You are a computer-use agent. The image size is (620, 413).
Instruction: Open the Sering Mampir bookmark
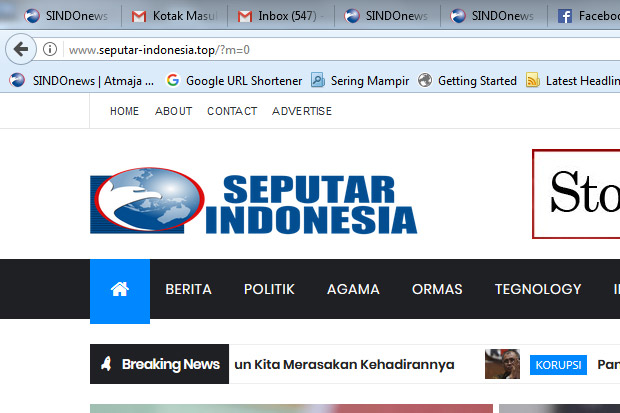(360, 81)
